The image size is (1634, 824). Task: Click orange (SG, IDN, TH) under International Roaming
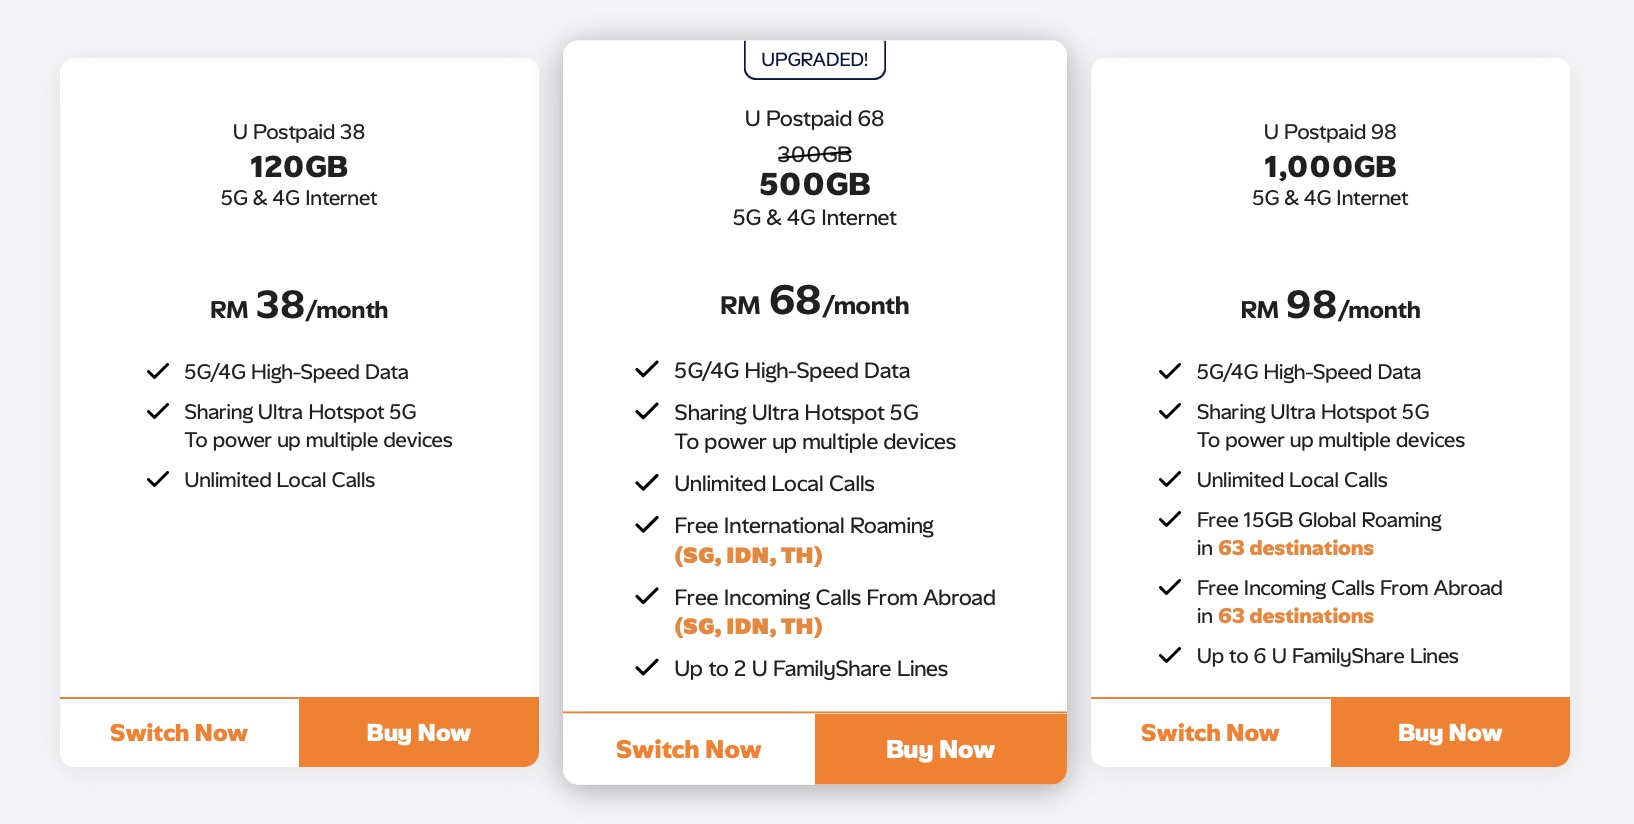pyautogui.click(x=748, y=555)
